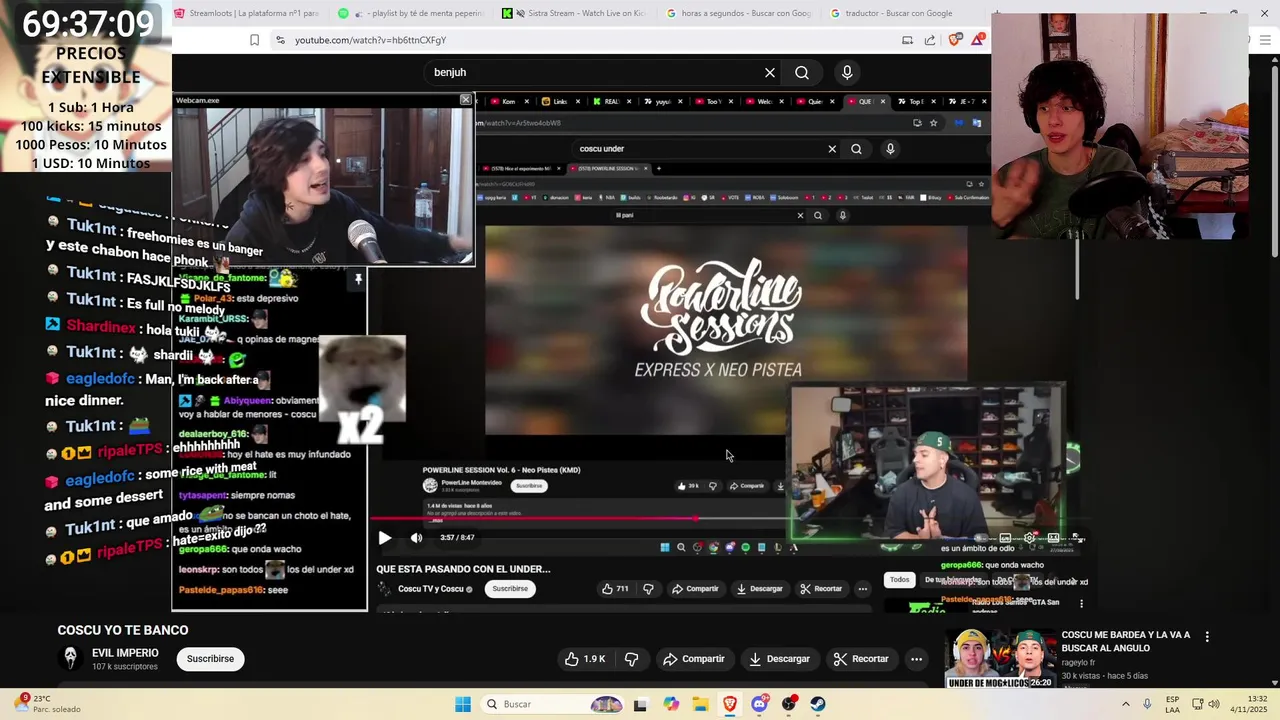
Task: Seek on the red video progress bar
Action: pos(578,518)
